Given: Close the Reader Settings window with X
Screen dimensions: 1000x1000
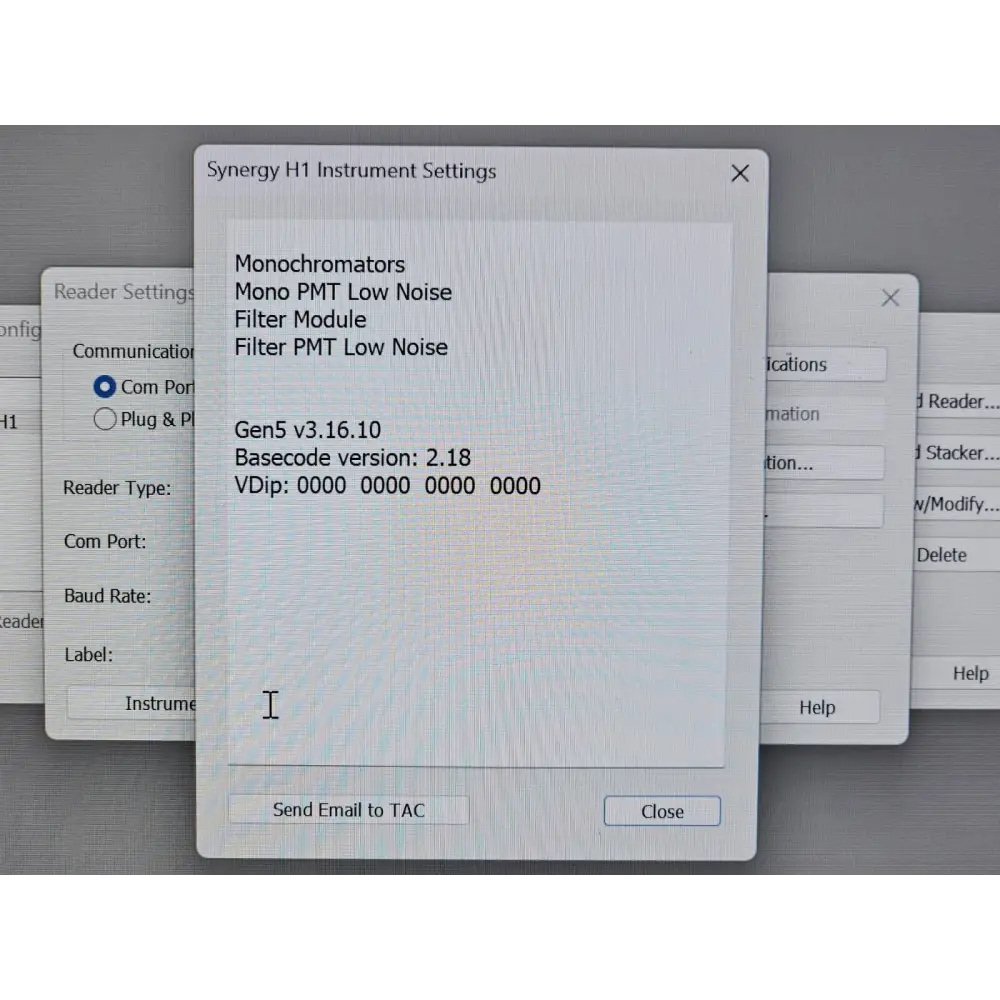Looking at the screenshot, I should tap(890, 298).
